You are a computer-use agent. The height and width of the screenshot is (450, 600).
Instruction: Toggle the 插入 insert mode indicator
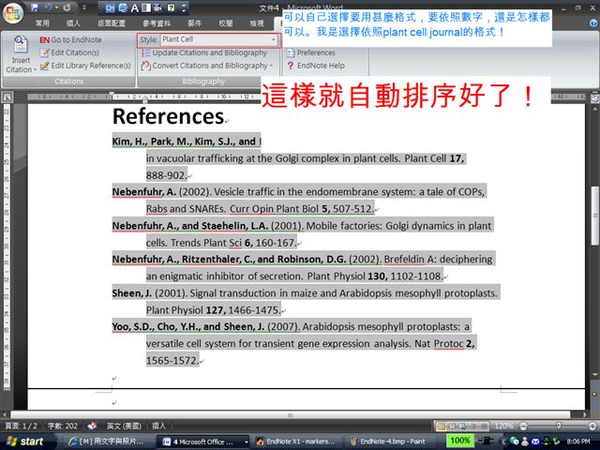coord(159,426)
